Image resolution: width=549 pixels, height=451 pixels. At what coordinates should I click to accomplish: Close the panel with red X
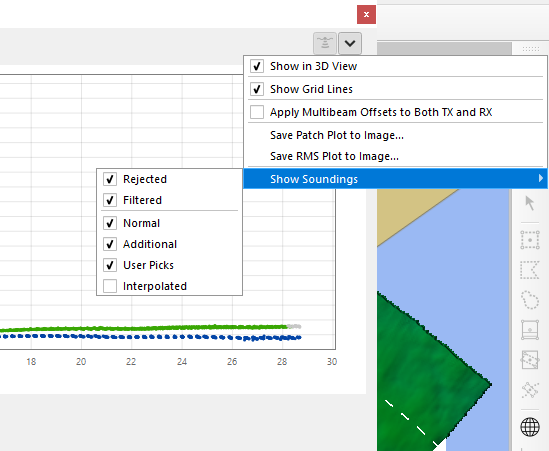[x=366, y=15]
